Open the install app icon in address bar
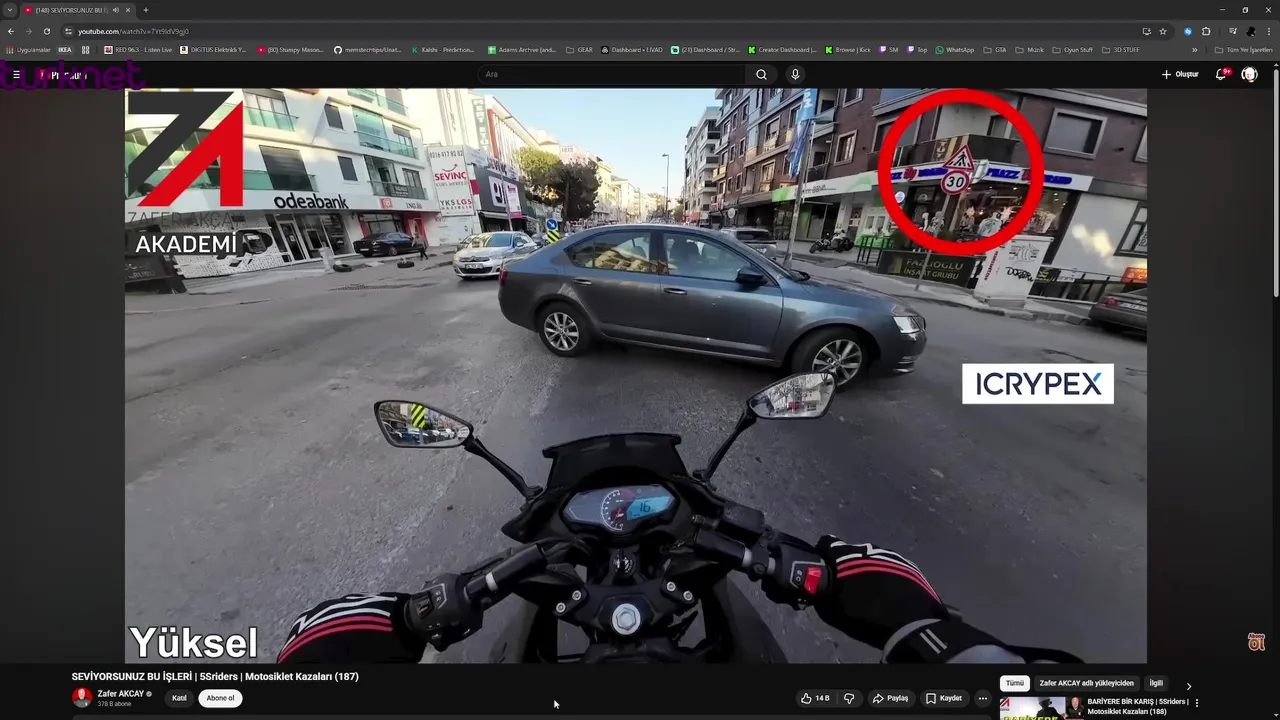1280x720 pixels. tap(1146, 31)
